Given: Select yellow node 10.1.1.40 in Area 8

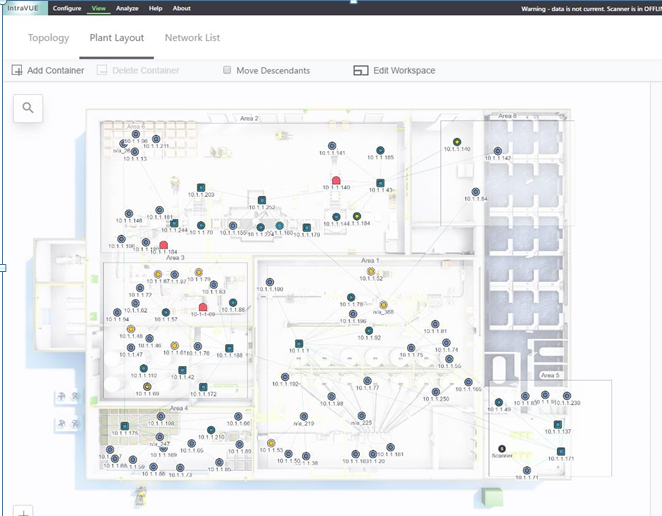Looking at the screenshot, I should pos(457,142).
